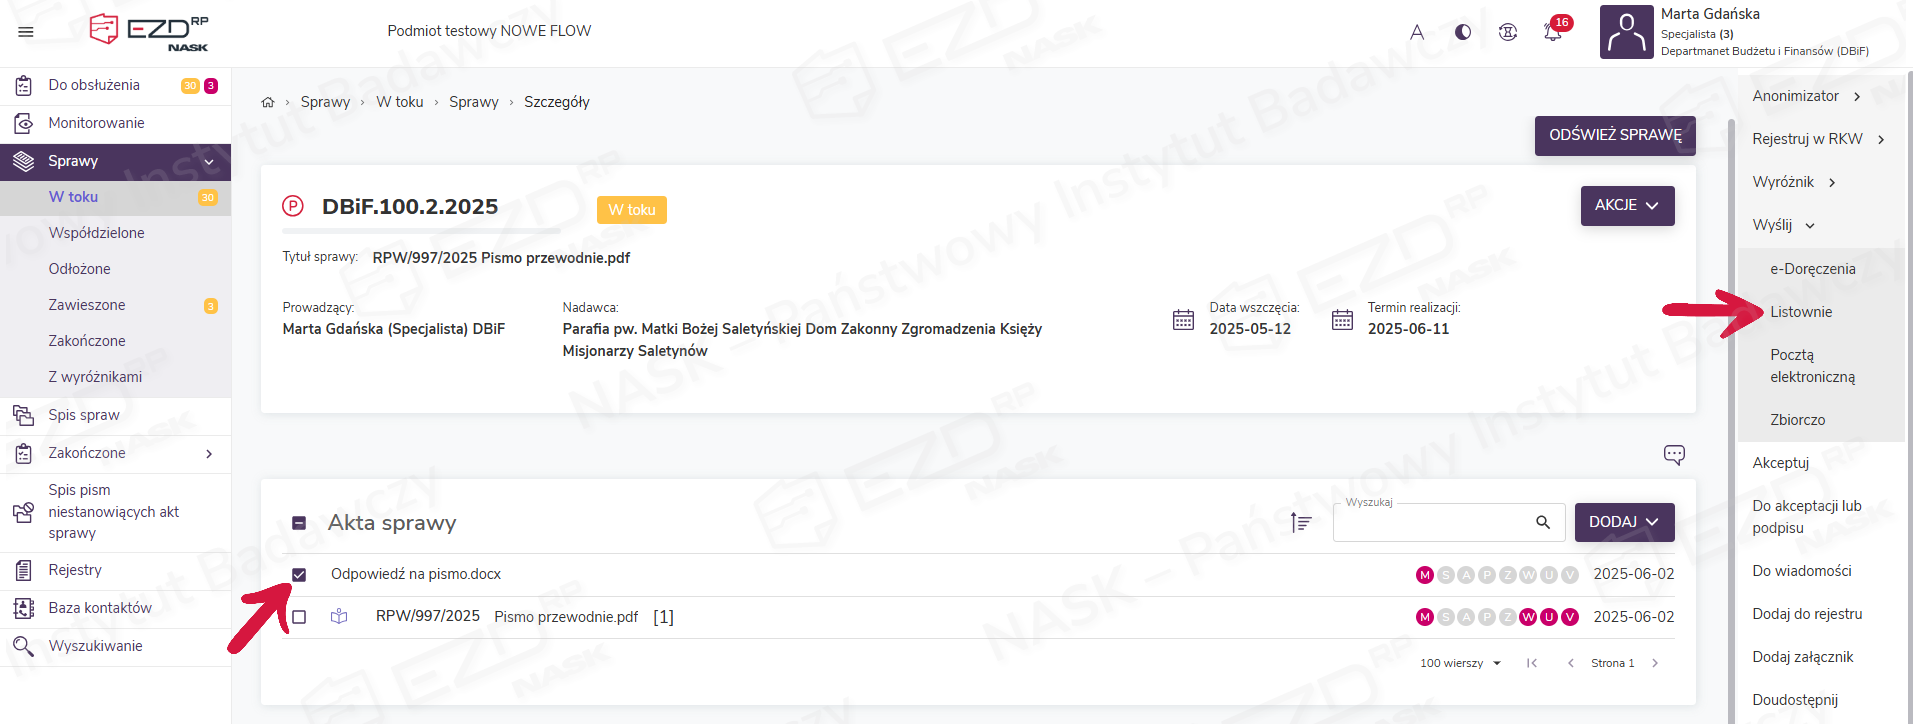The image size is (1913, 724).
Task: Open the hamburger menu icon
Action: pos(26,32)
